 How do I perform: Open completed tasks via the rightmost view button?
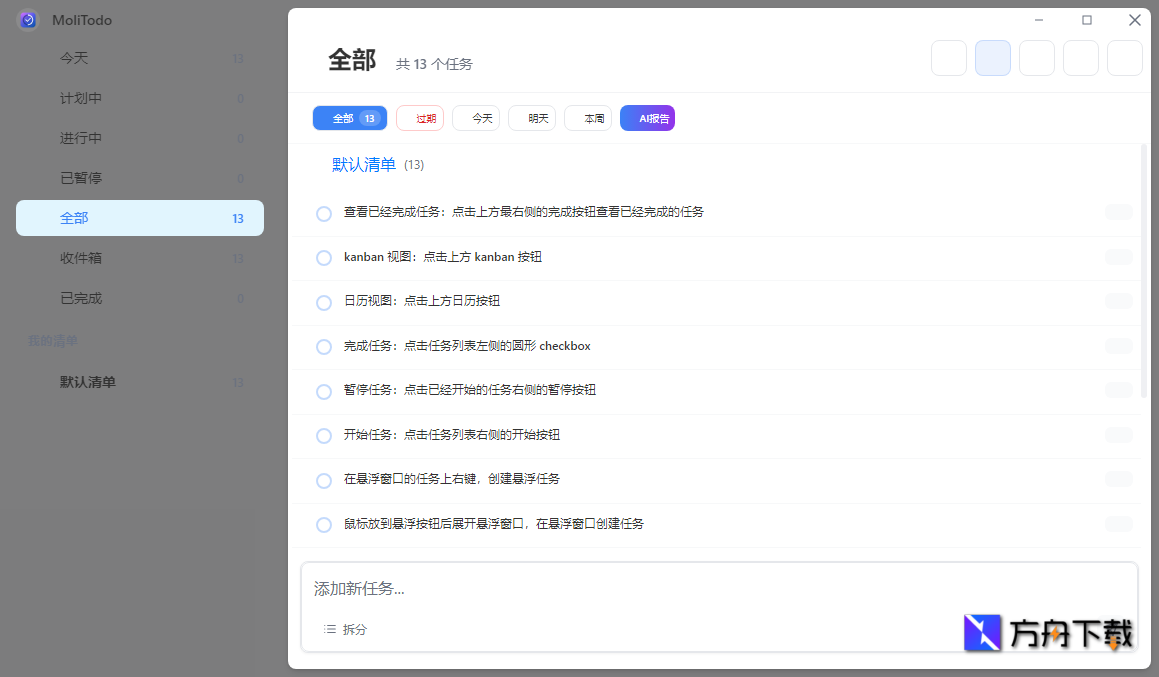[x=1124, y=58]
